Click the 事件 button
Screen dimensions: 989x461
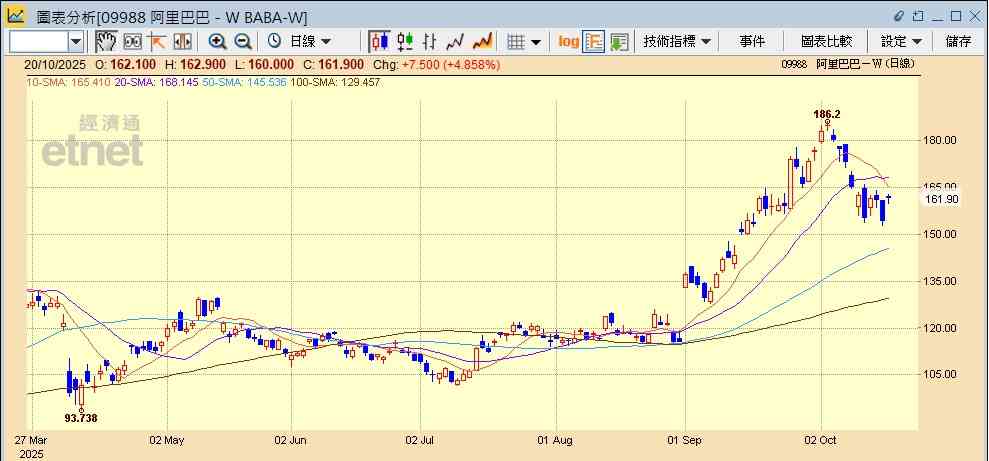752,41
